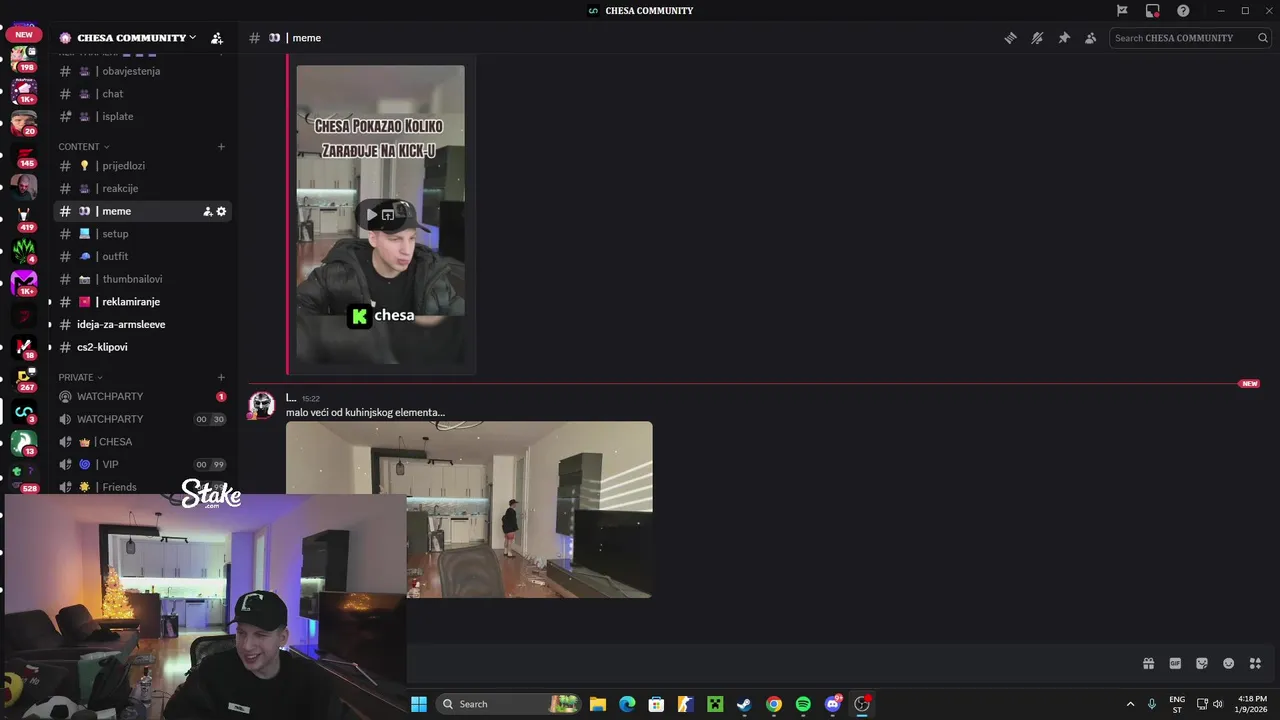Mute channel notifications with the bell icon
This screenshot has height=720, width=1280.
coord(1037,38)
